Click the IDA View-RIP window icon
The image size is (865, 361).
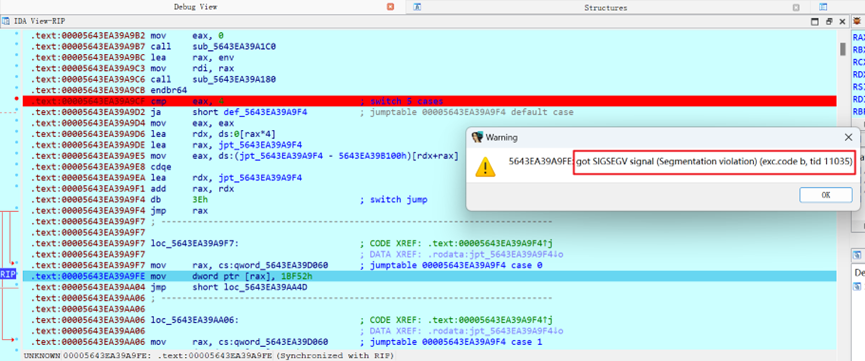tap(6, 22)
